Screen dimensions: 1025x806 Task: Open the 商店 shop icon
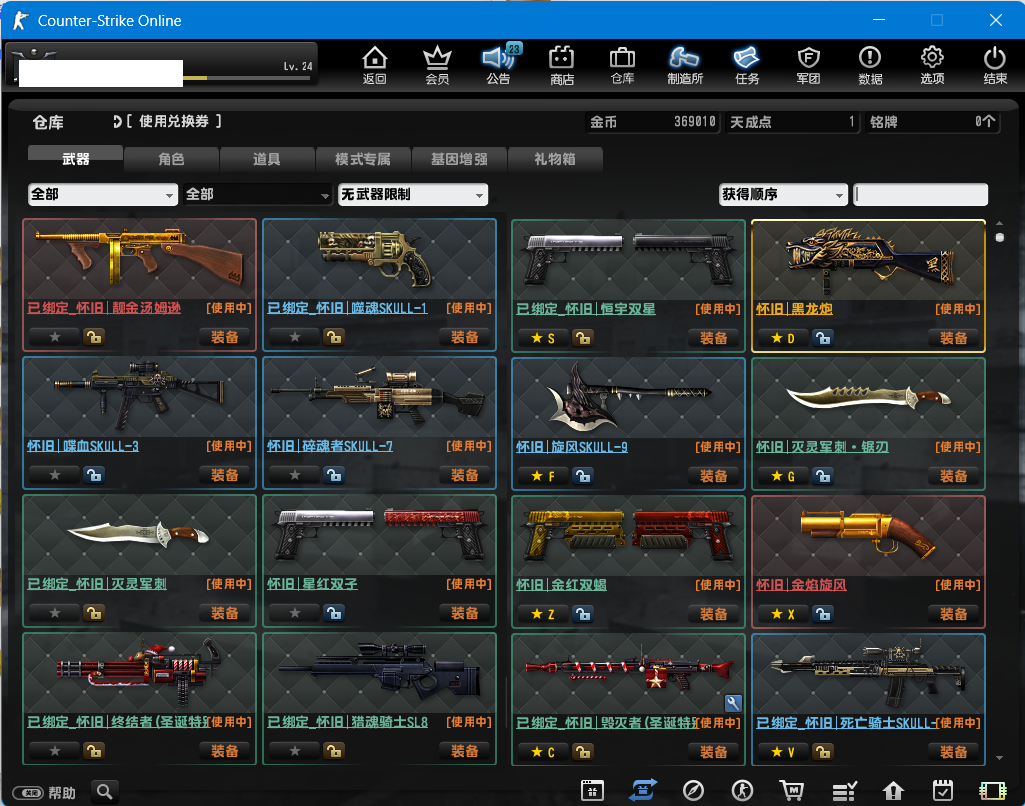(x=562, y=65)
